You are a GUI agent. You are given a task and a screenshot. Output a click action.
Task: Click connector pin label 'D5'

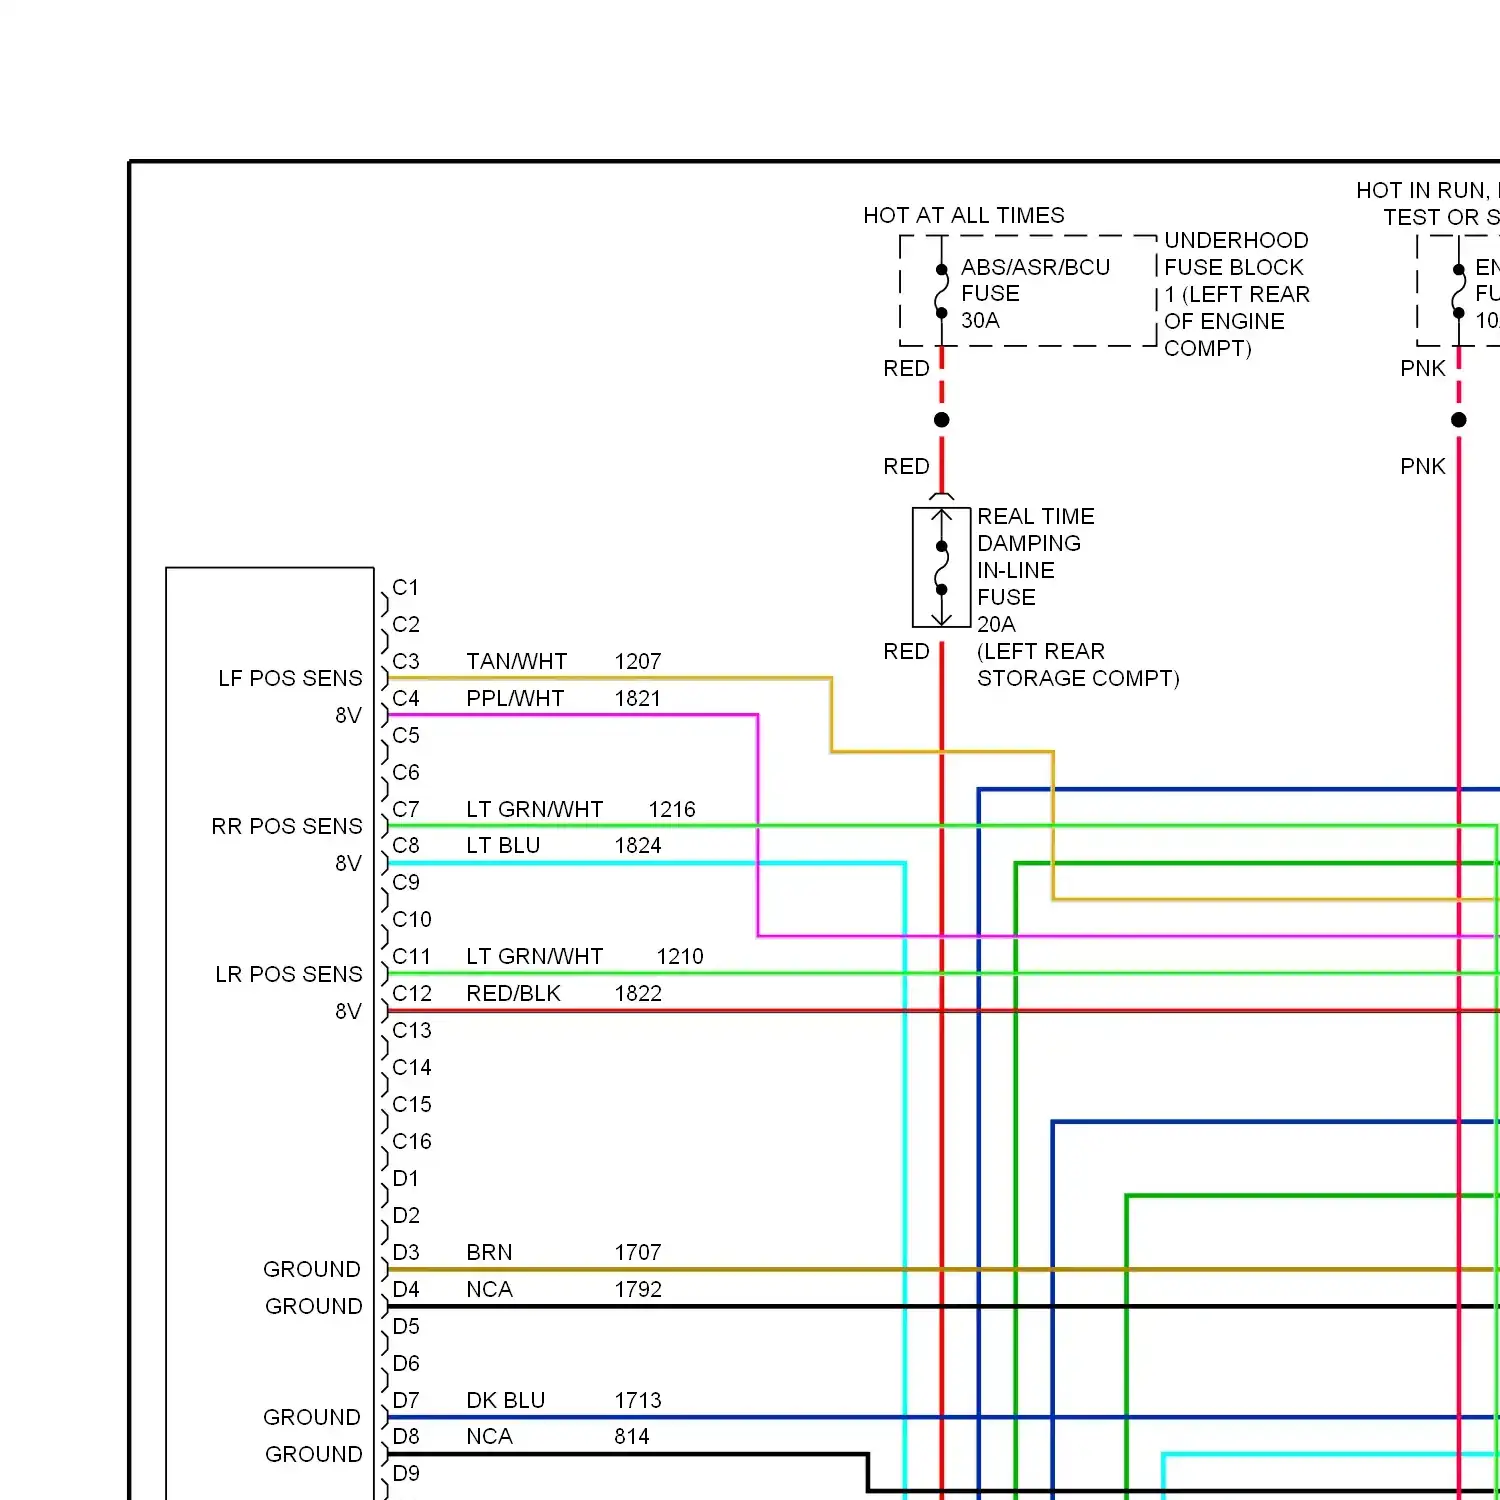(406, 1327)
